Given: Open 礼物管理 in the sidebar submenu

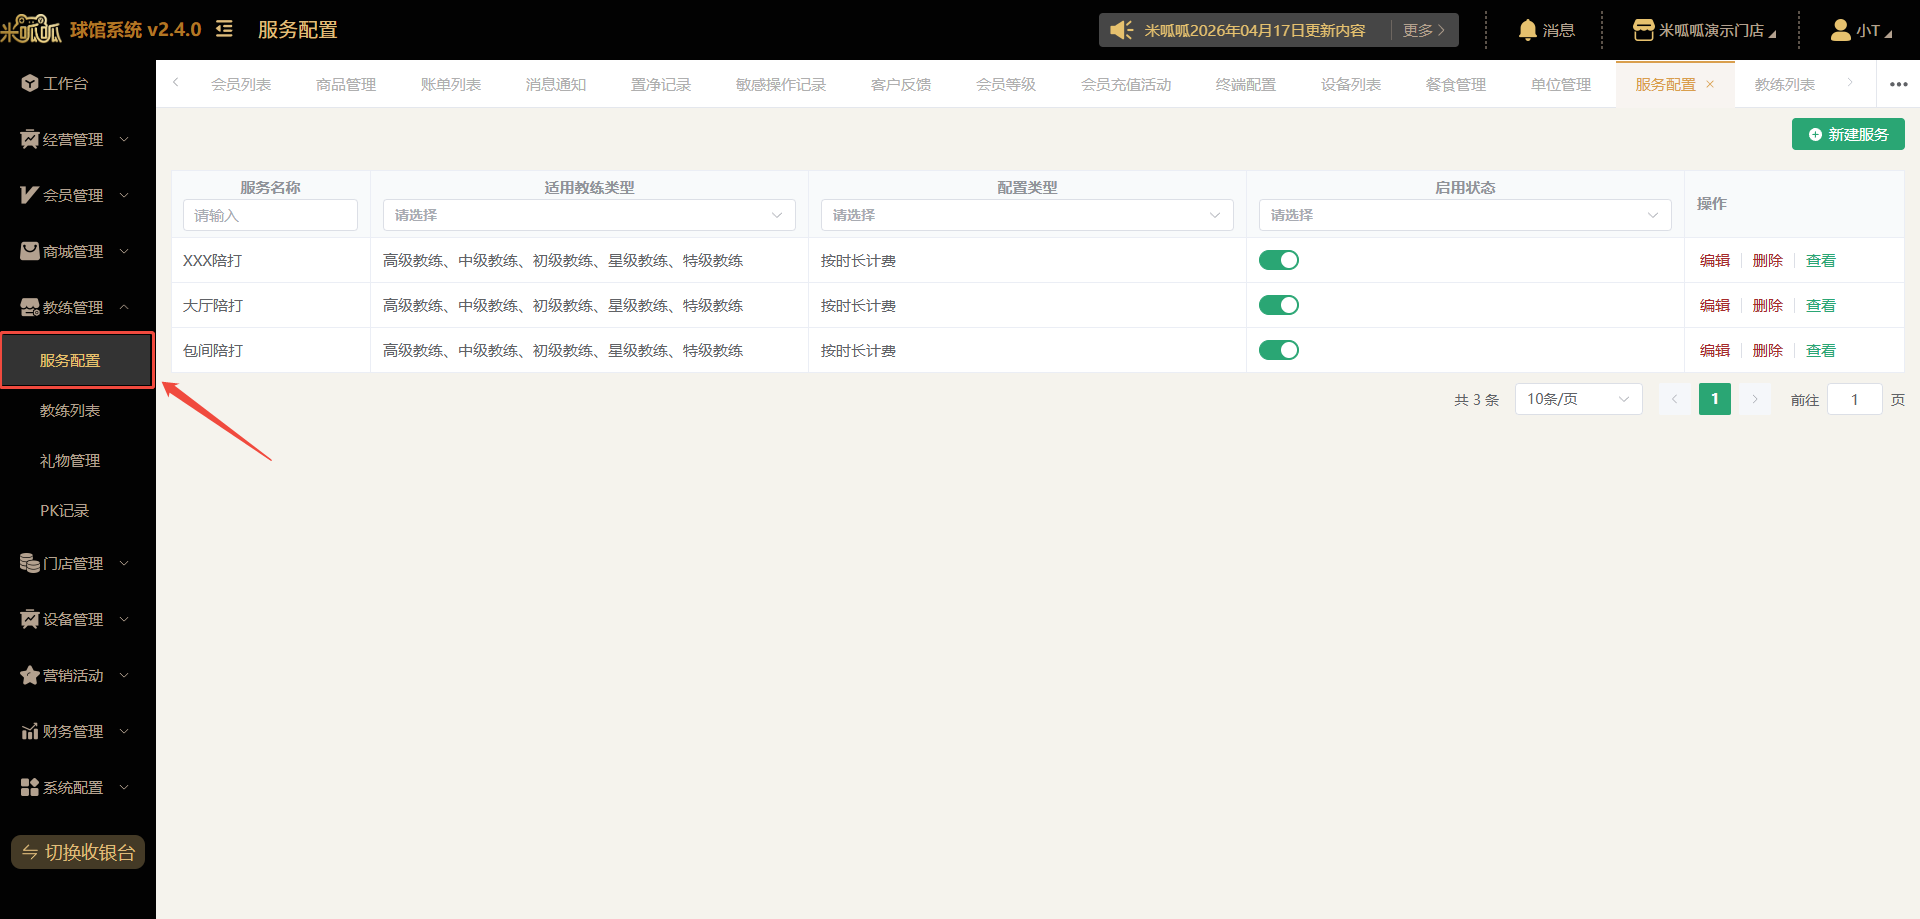Looking at the screenshot, I should pyautogui.click(x=70, y=460).
